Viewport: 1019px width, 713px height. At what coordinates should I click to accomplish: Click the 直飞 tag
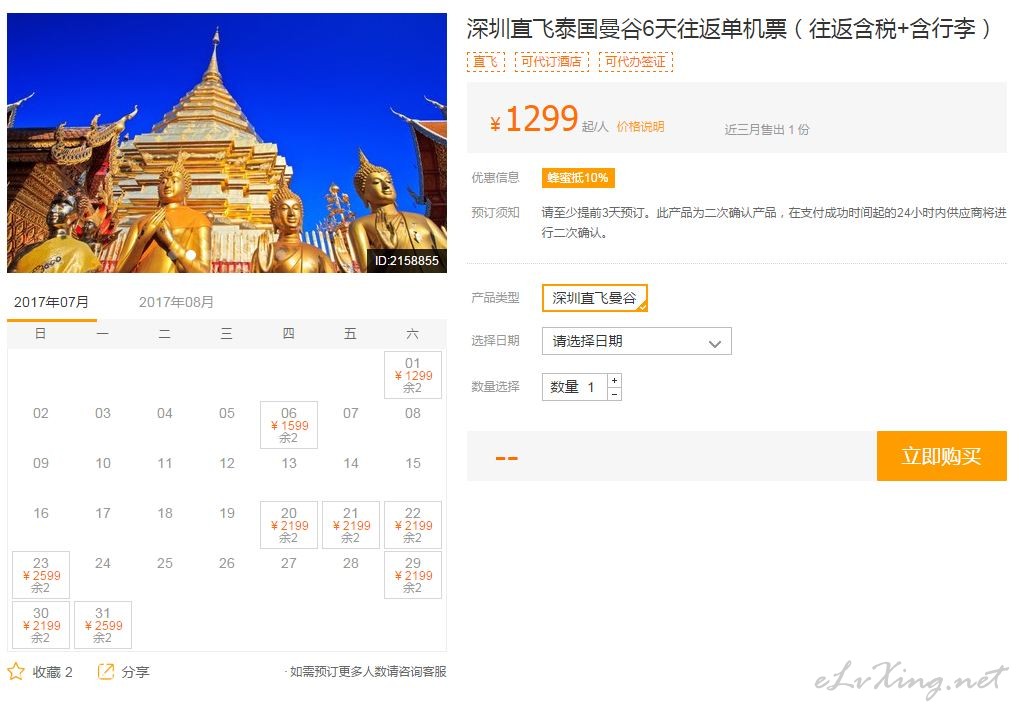point(485,62)
